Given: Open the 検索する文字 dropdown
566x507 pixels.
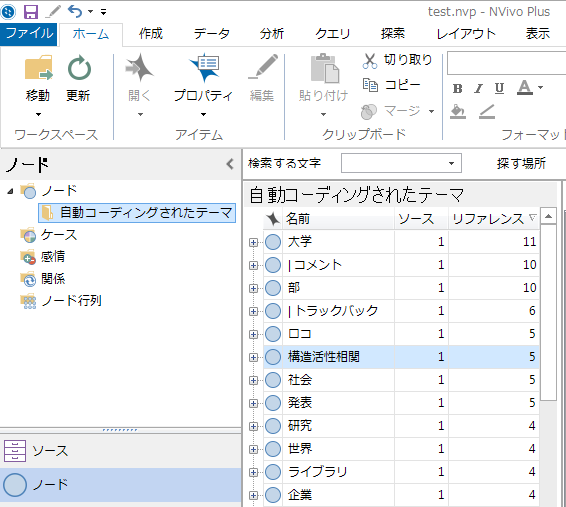Looking at the screenshot, I should coord(451,163).
